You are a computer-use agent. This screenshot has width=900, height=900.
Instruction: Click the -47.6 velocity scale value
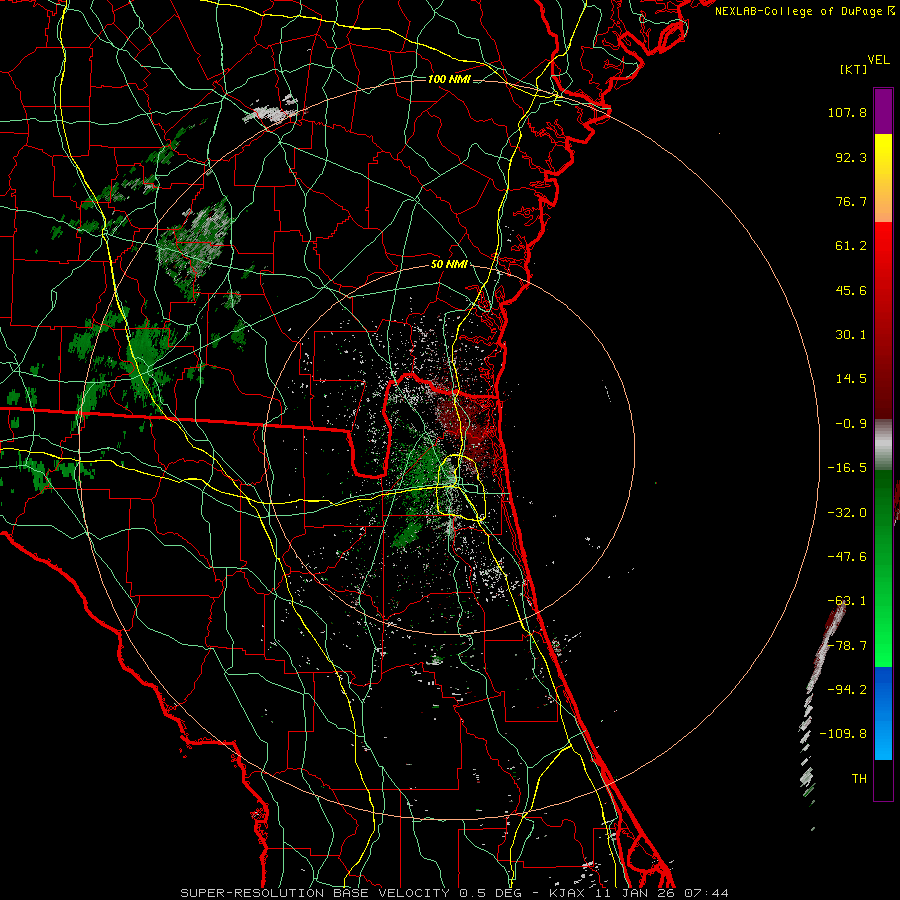tap(847, 557)
